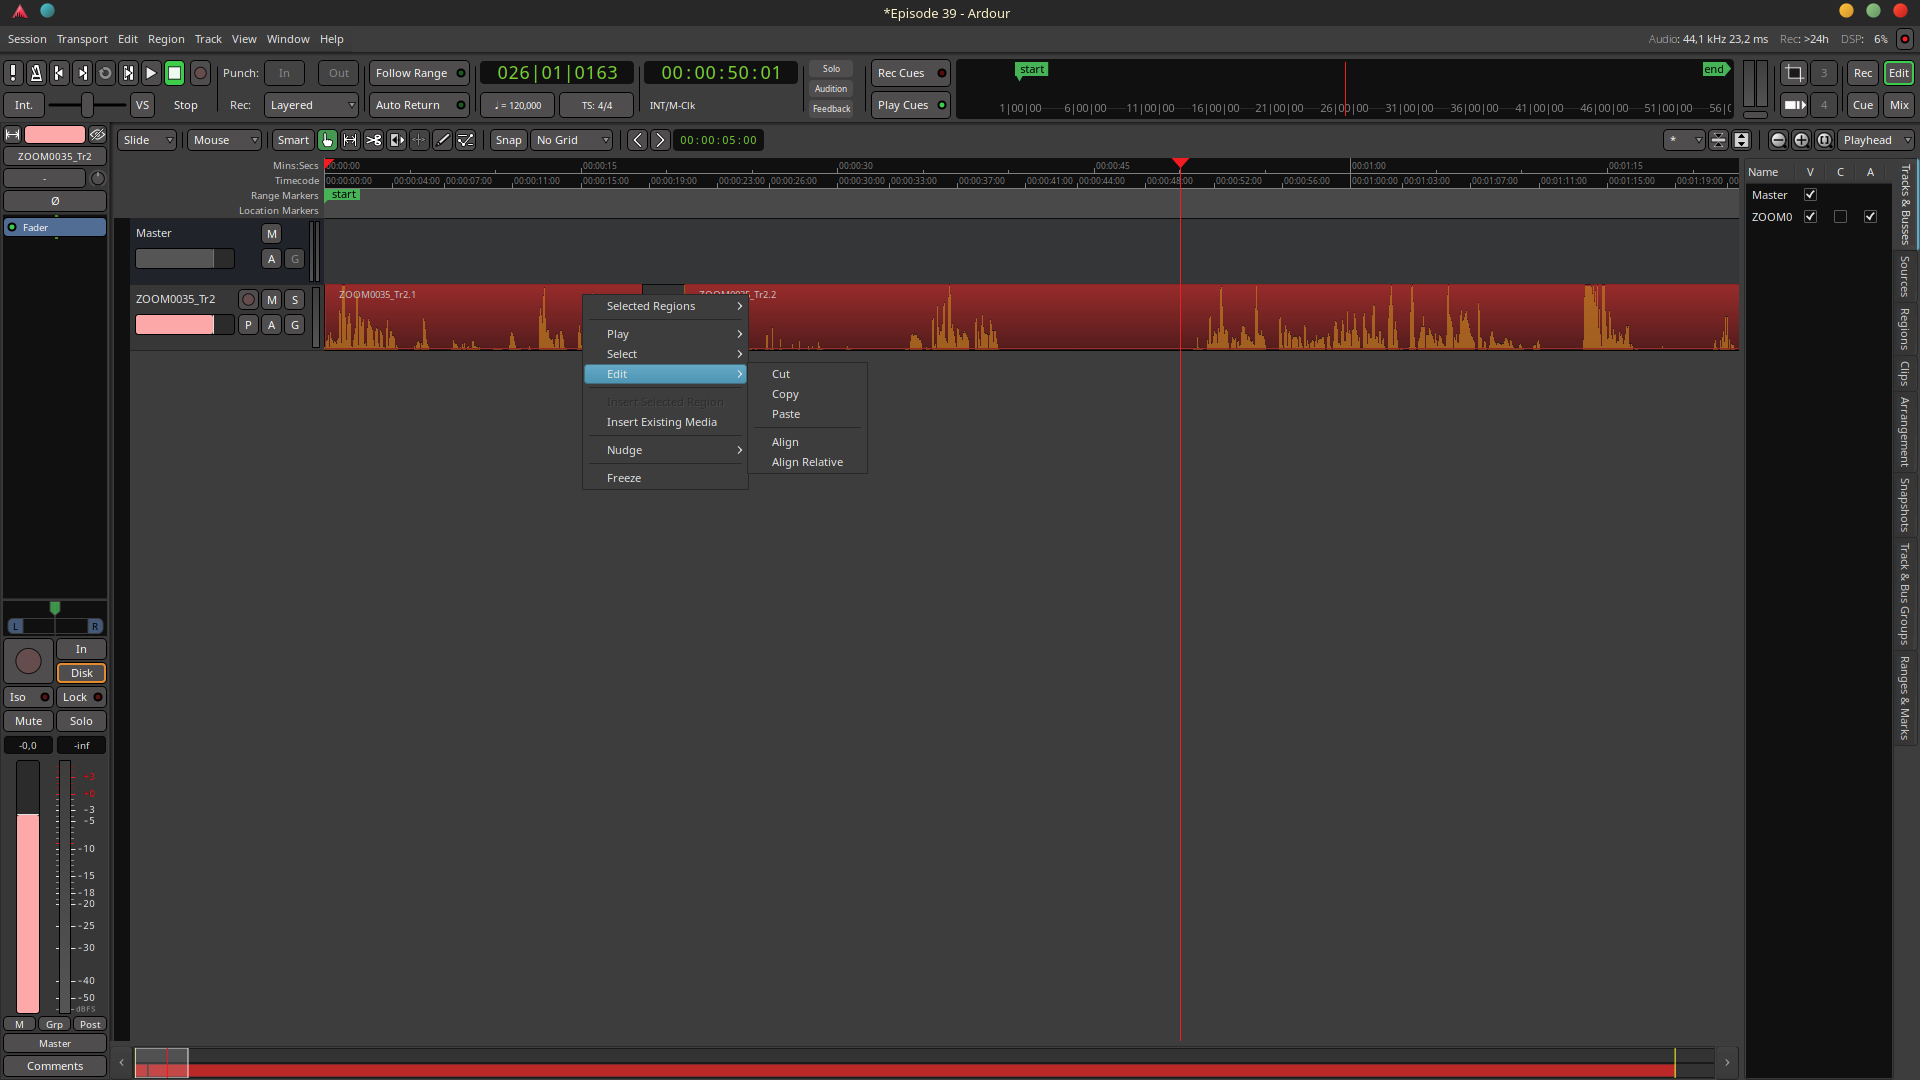The height and width of the screenshot is (1080, 1920).
Task: Select the Cut scissors tool
Action: [373, 140]
